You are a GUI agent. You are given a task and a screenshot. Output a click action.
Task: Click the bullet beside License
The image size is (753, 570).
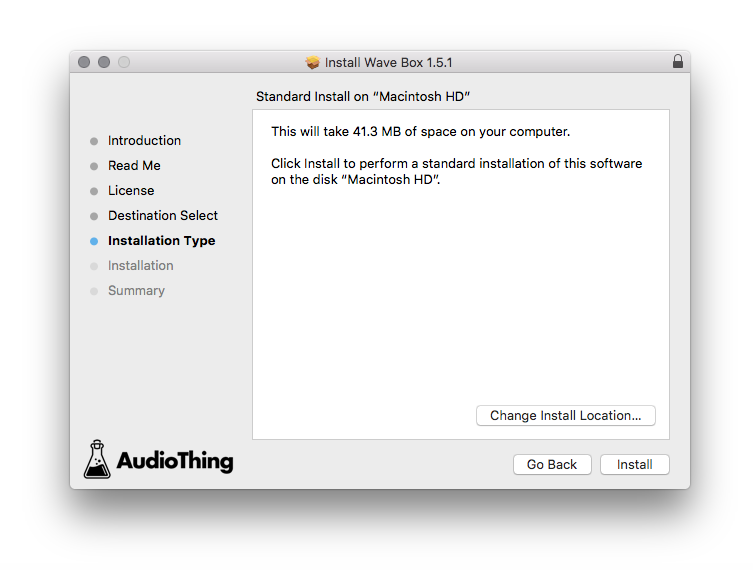tap(94, 191)
